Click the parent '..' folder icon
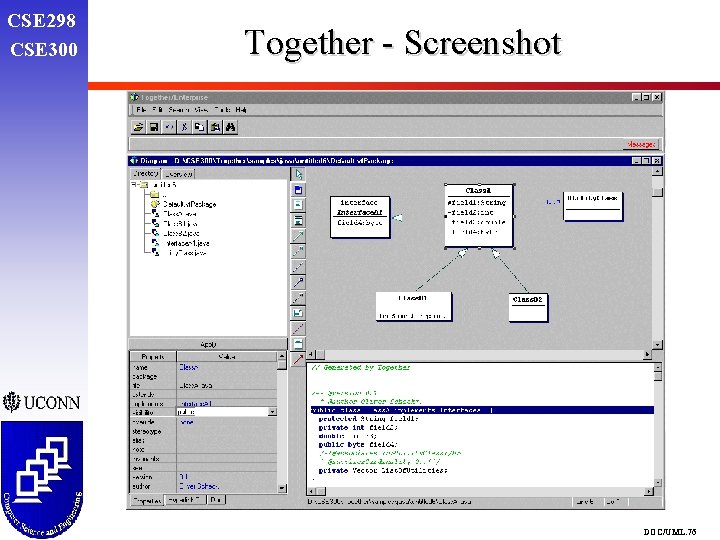Image resolution: width=720 pixels, height=540 pixels. (x=155, y=194)
